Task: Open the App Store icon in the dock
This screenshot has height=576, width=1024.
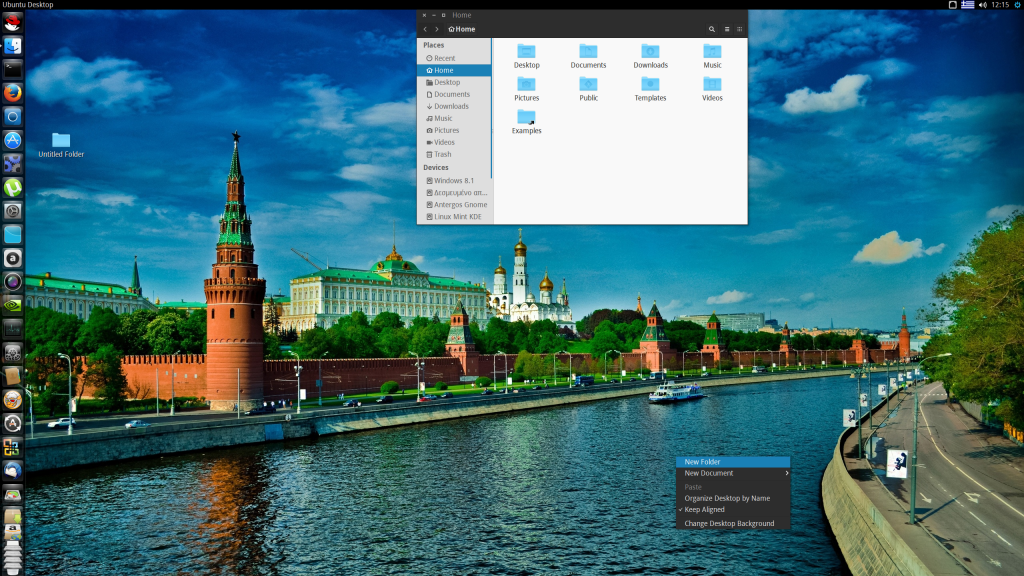Action: coord(12,140)
